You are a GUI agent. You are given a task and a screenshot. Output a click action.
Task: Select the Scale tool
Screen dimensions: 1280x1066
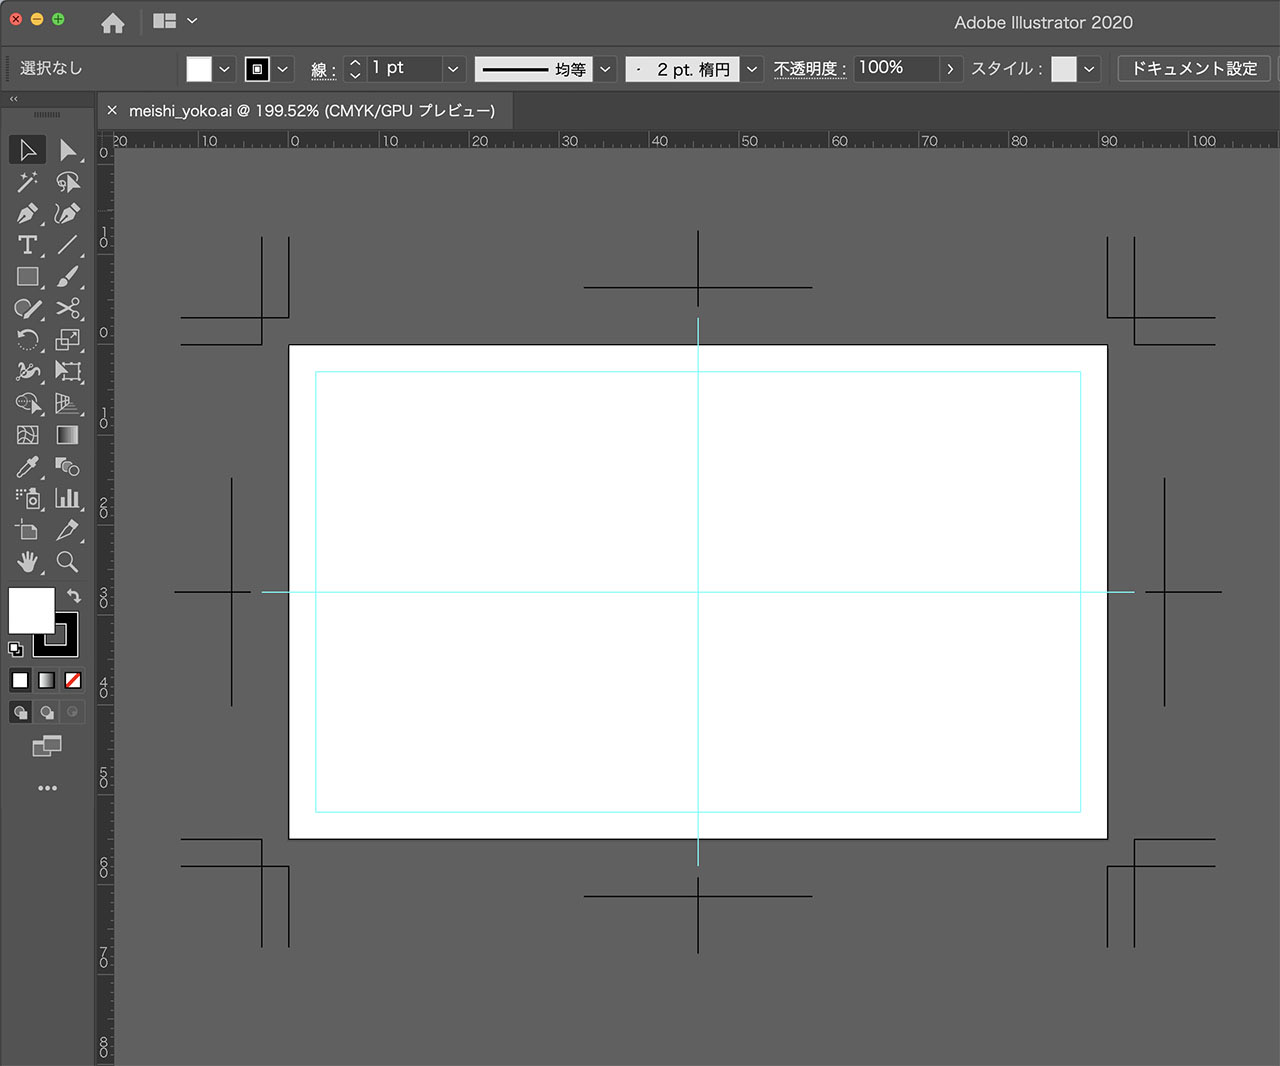[67, 340]
